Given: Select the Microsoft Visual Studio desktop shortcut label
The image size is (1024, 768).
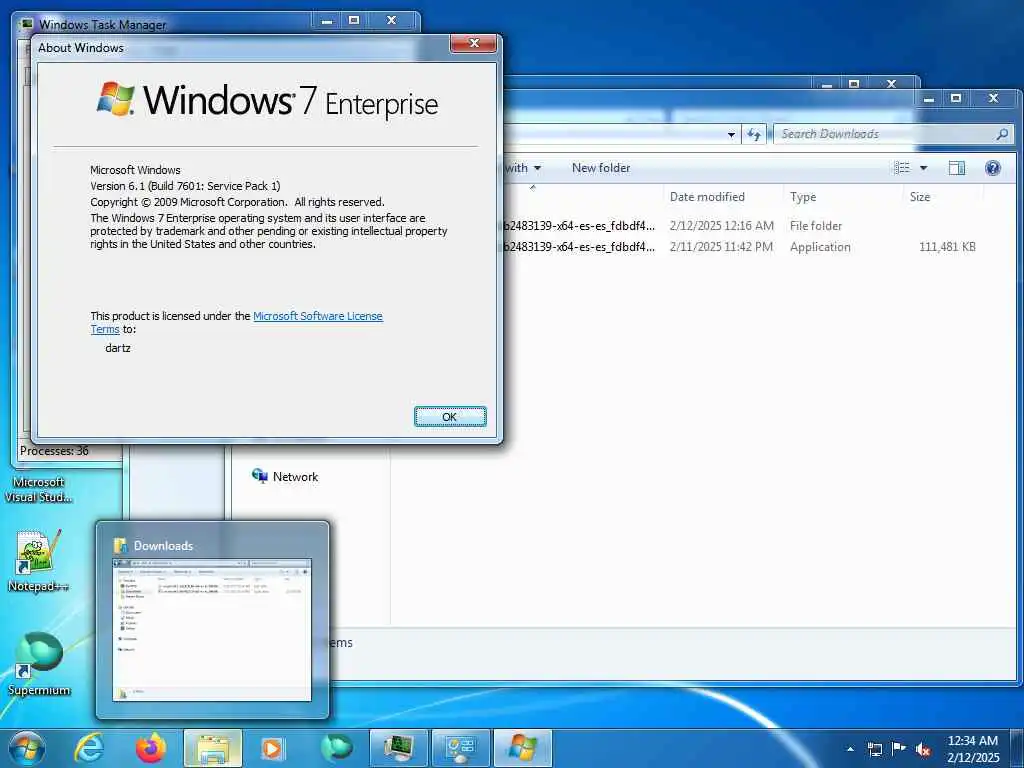Looking at the screenshot, I should (x=39, y=489).
